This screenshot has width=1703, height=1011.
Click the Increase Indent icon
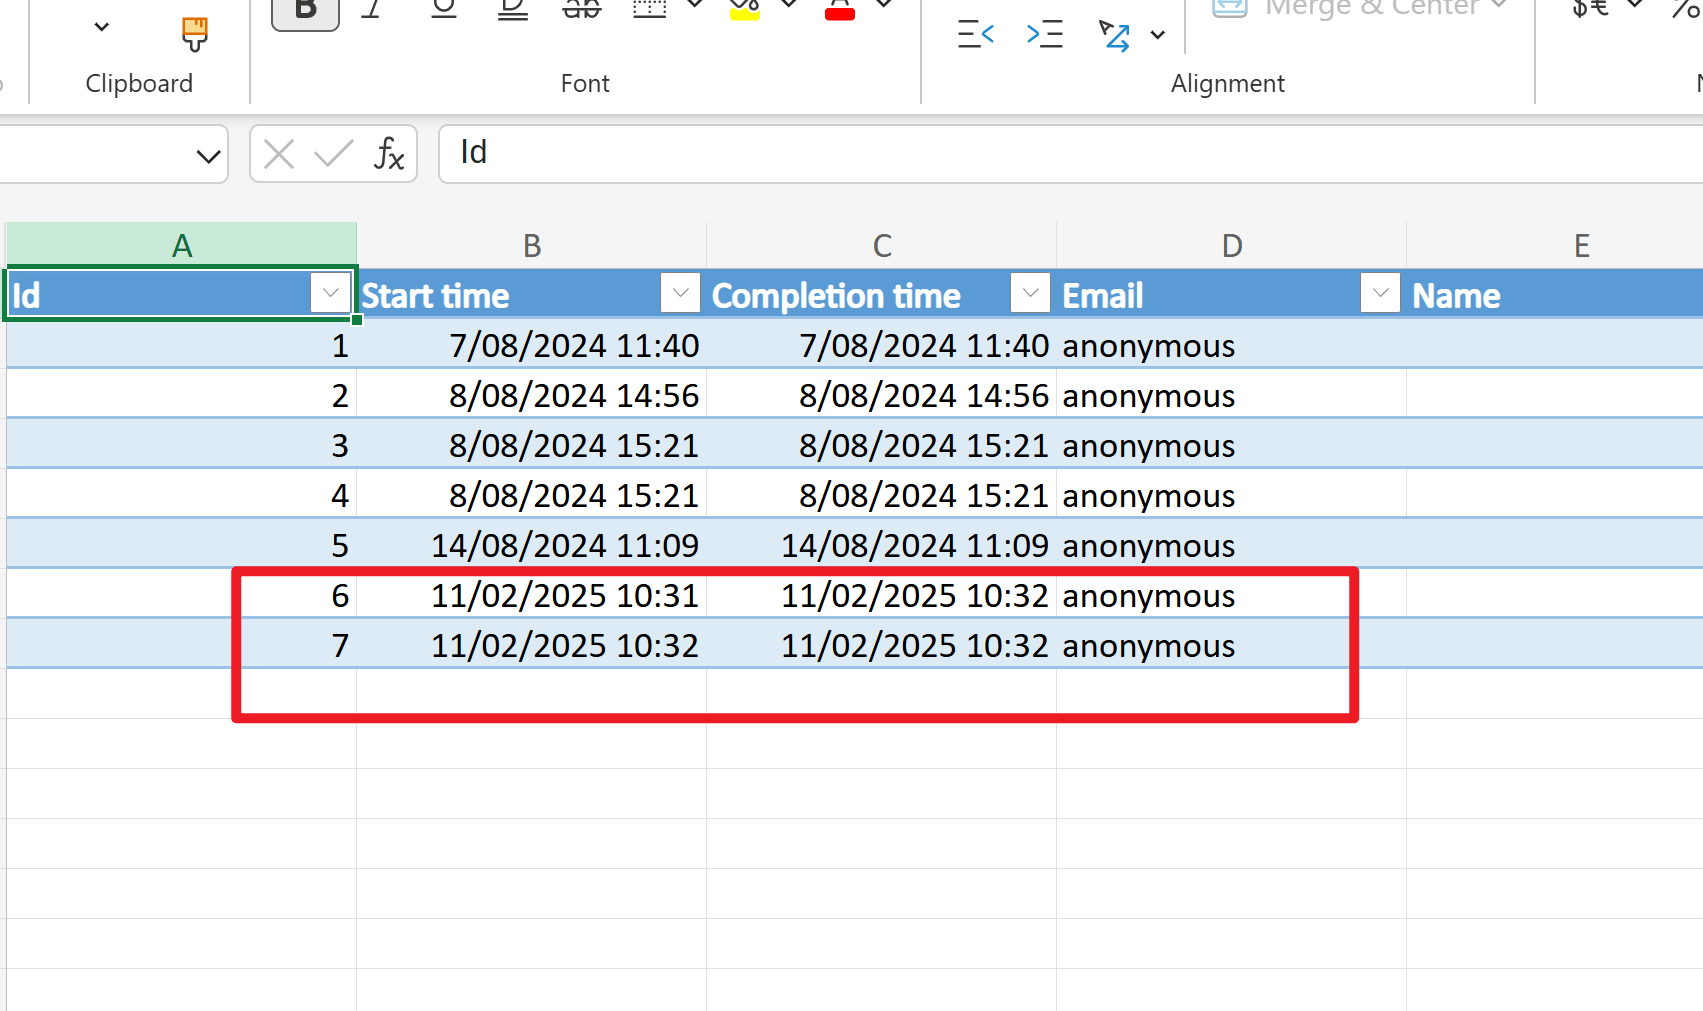click(x=1044, y=35)
